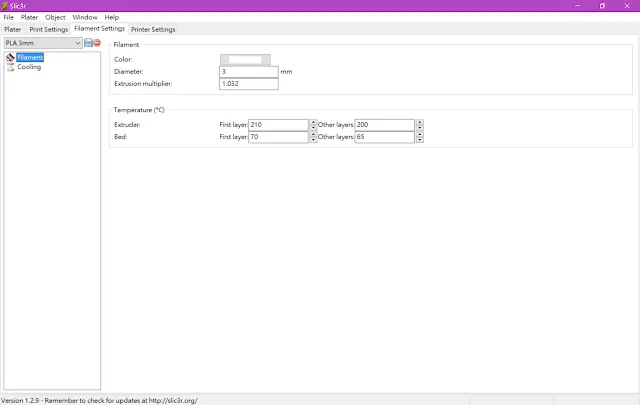Click Extruder First layer temperature field
640x405 pixels.
[x=278, y=125]
